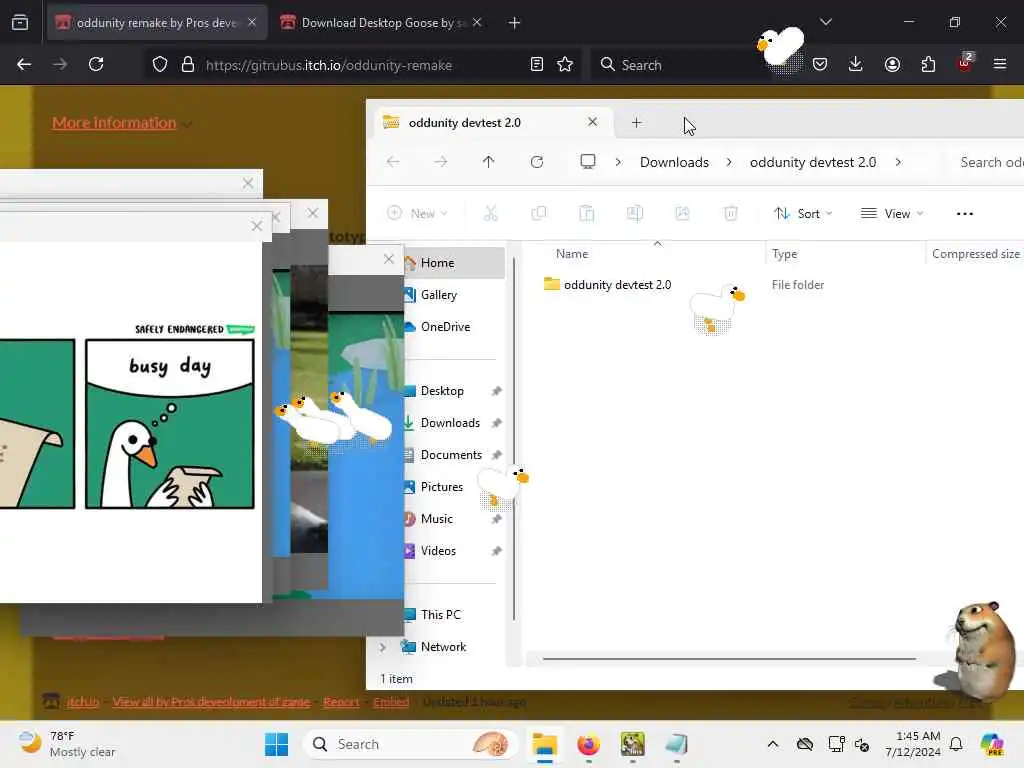Viewport: 1024px width, 768px height.
Task: Add a new File Explorer tab
Action: pos(637,122)
